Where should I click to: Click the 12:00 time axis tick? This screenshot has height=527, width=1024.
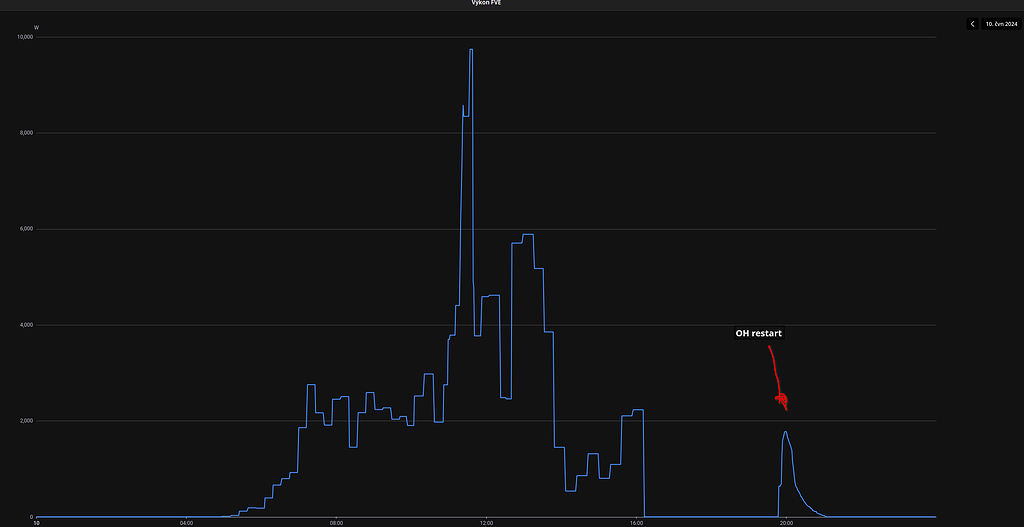(486, 522)
